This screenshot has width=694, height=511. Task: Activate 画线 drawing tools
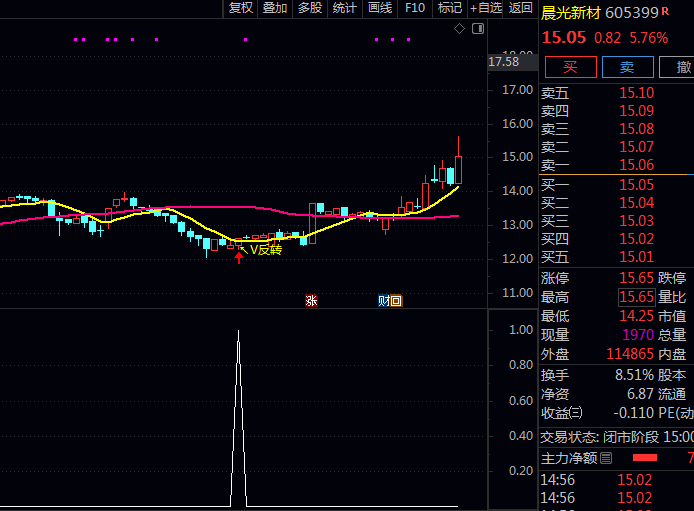point(380,8)
